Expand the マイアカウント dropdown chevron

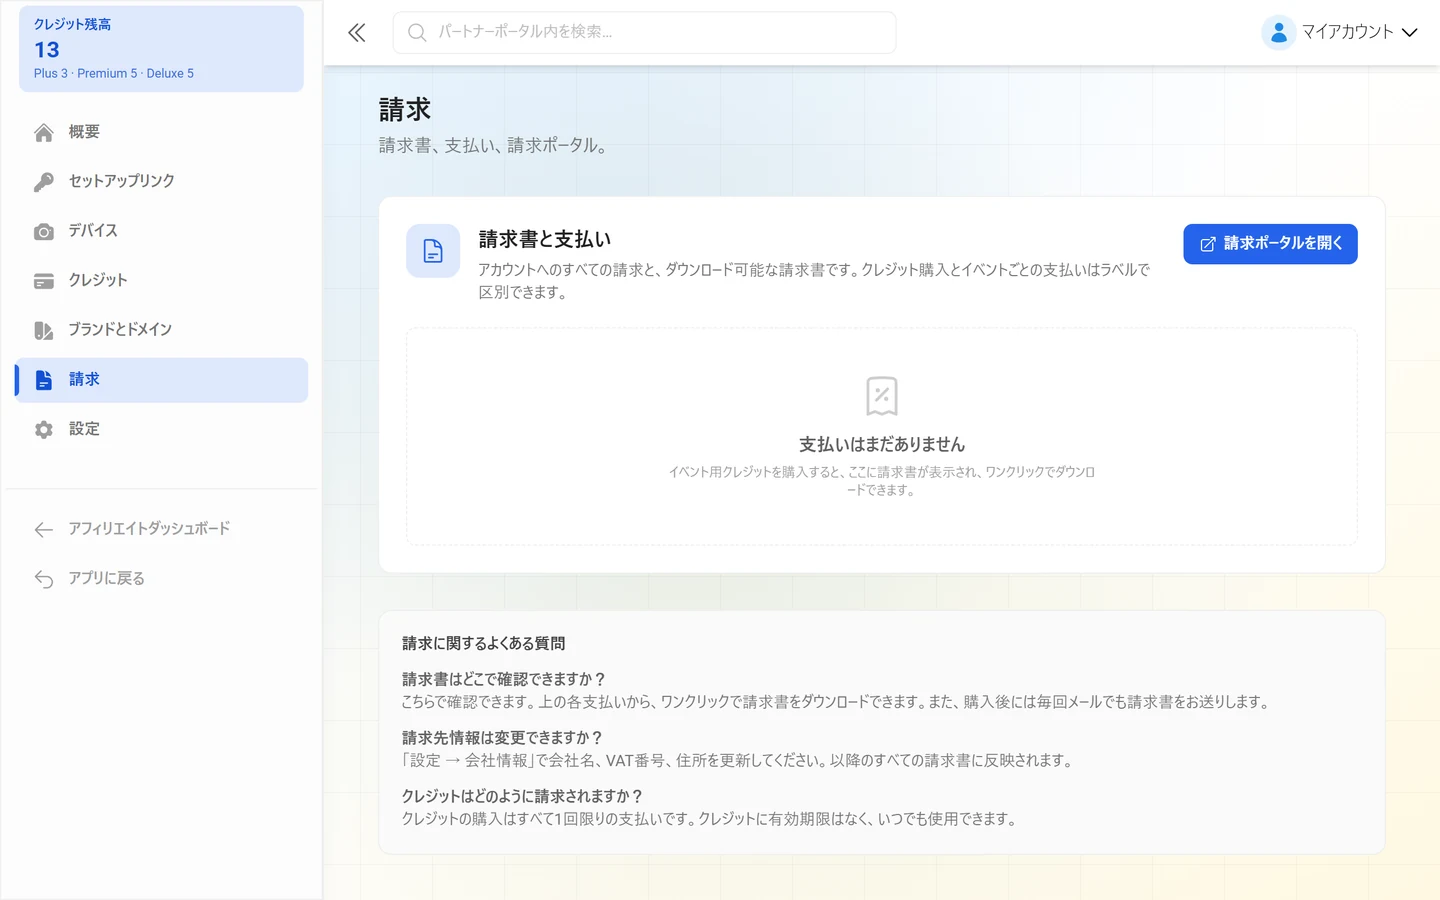pyautogui.click(x=1410, y=33)
